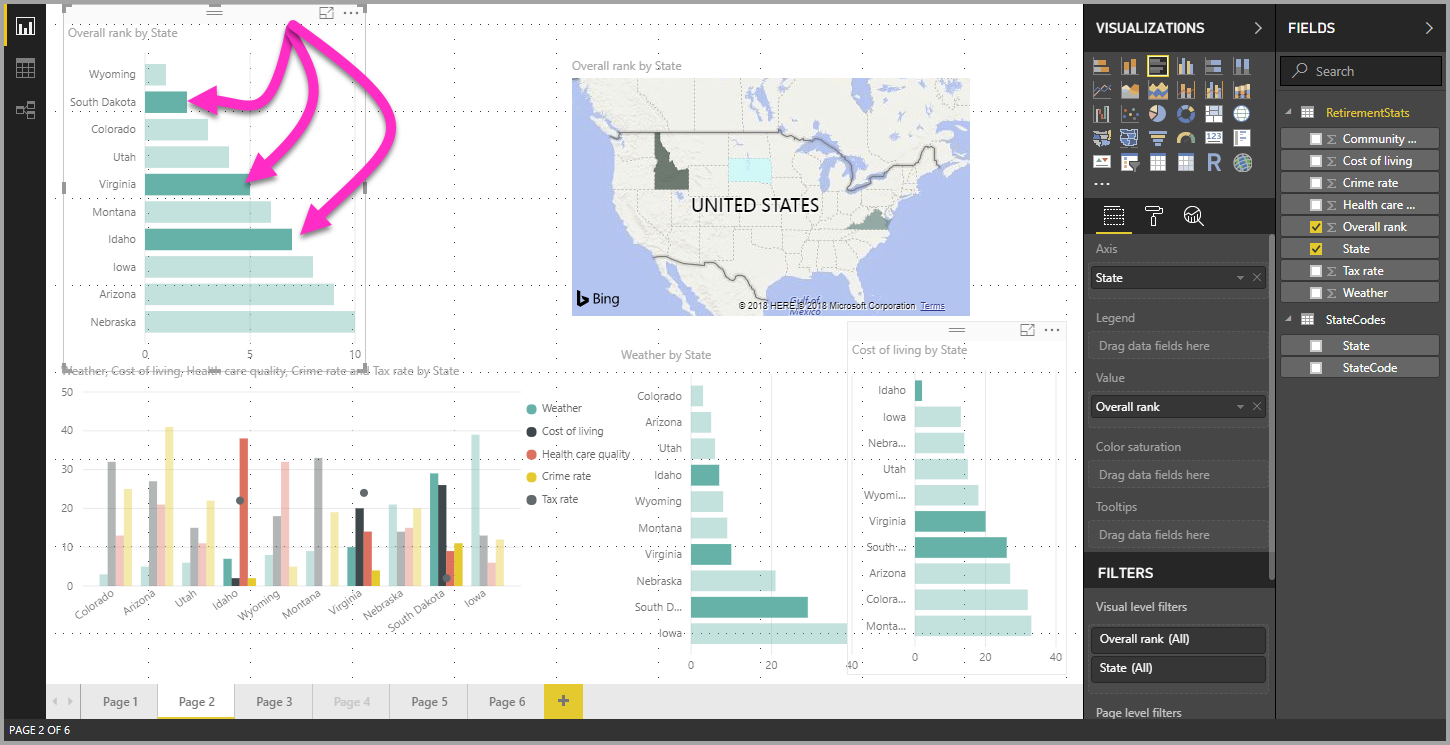Select the card visual with 123

(1214, 137)
